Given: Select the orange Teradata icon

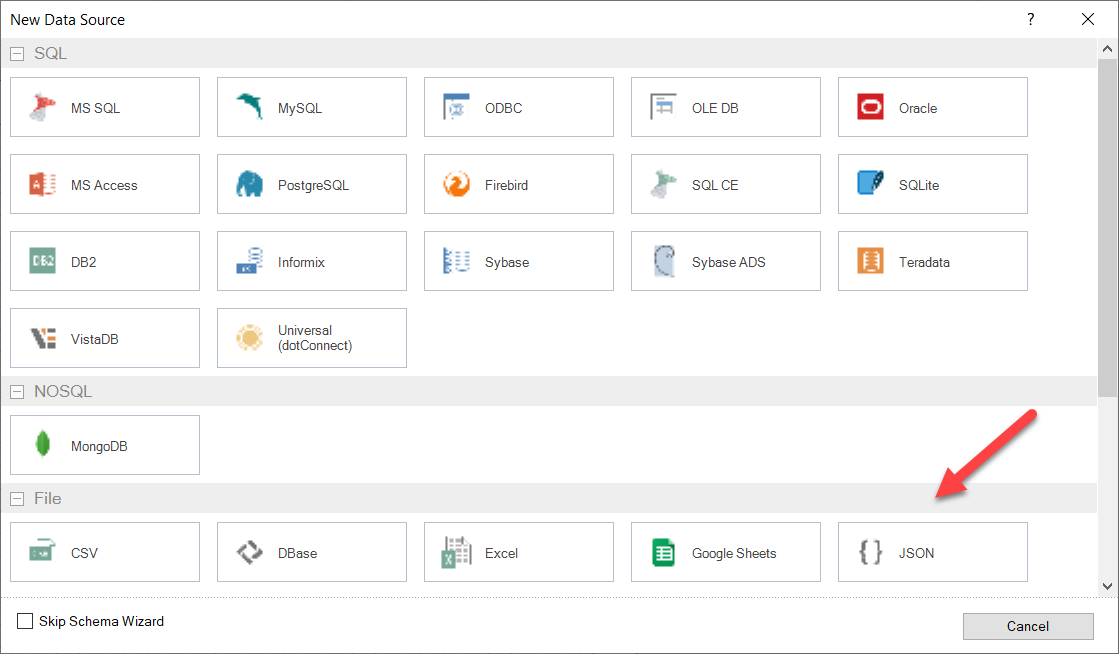Looking at the screenshot, I should (x=870, y=261).
